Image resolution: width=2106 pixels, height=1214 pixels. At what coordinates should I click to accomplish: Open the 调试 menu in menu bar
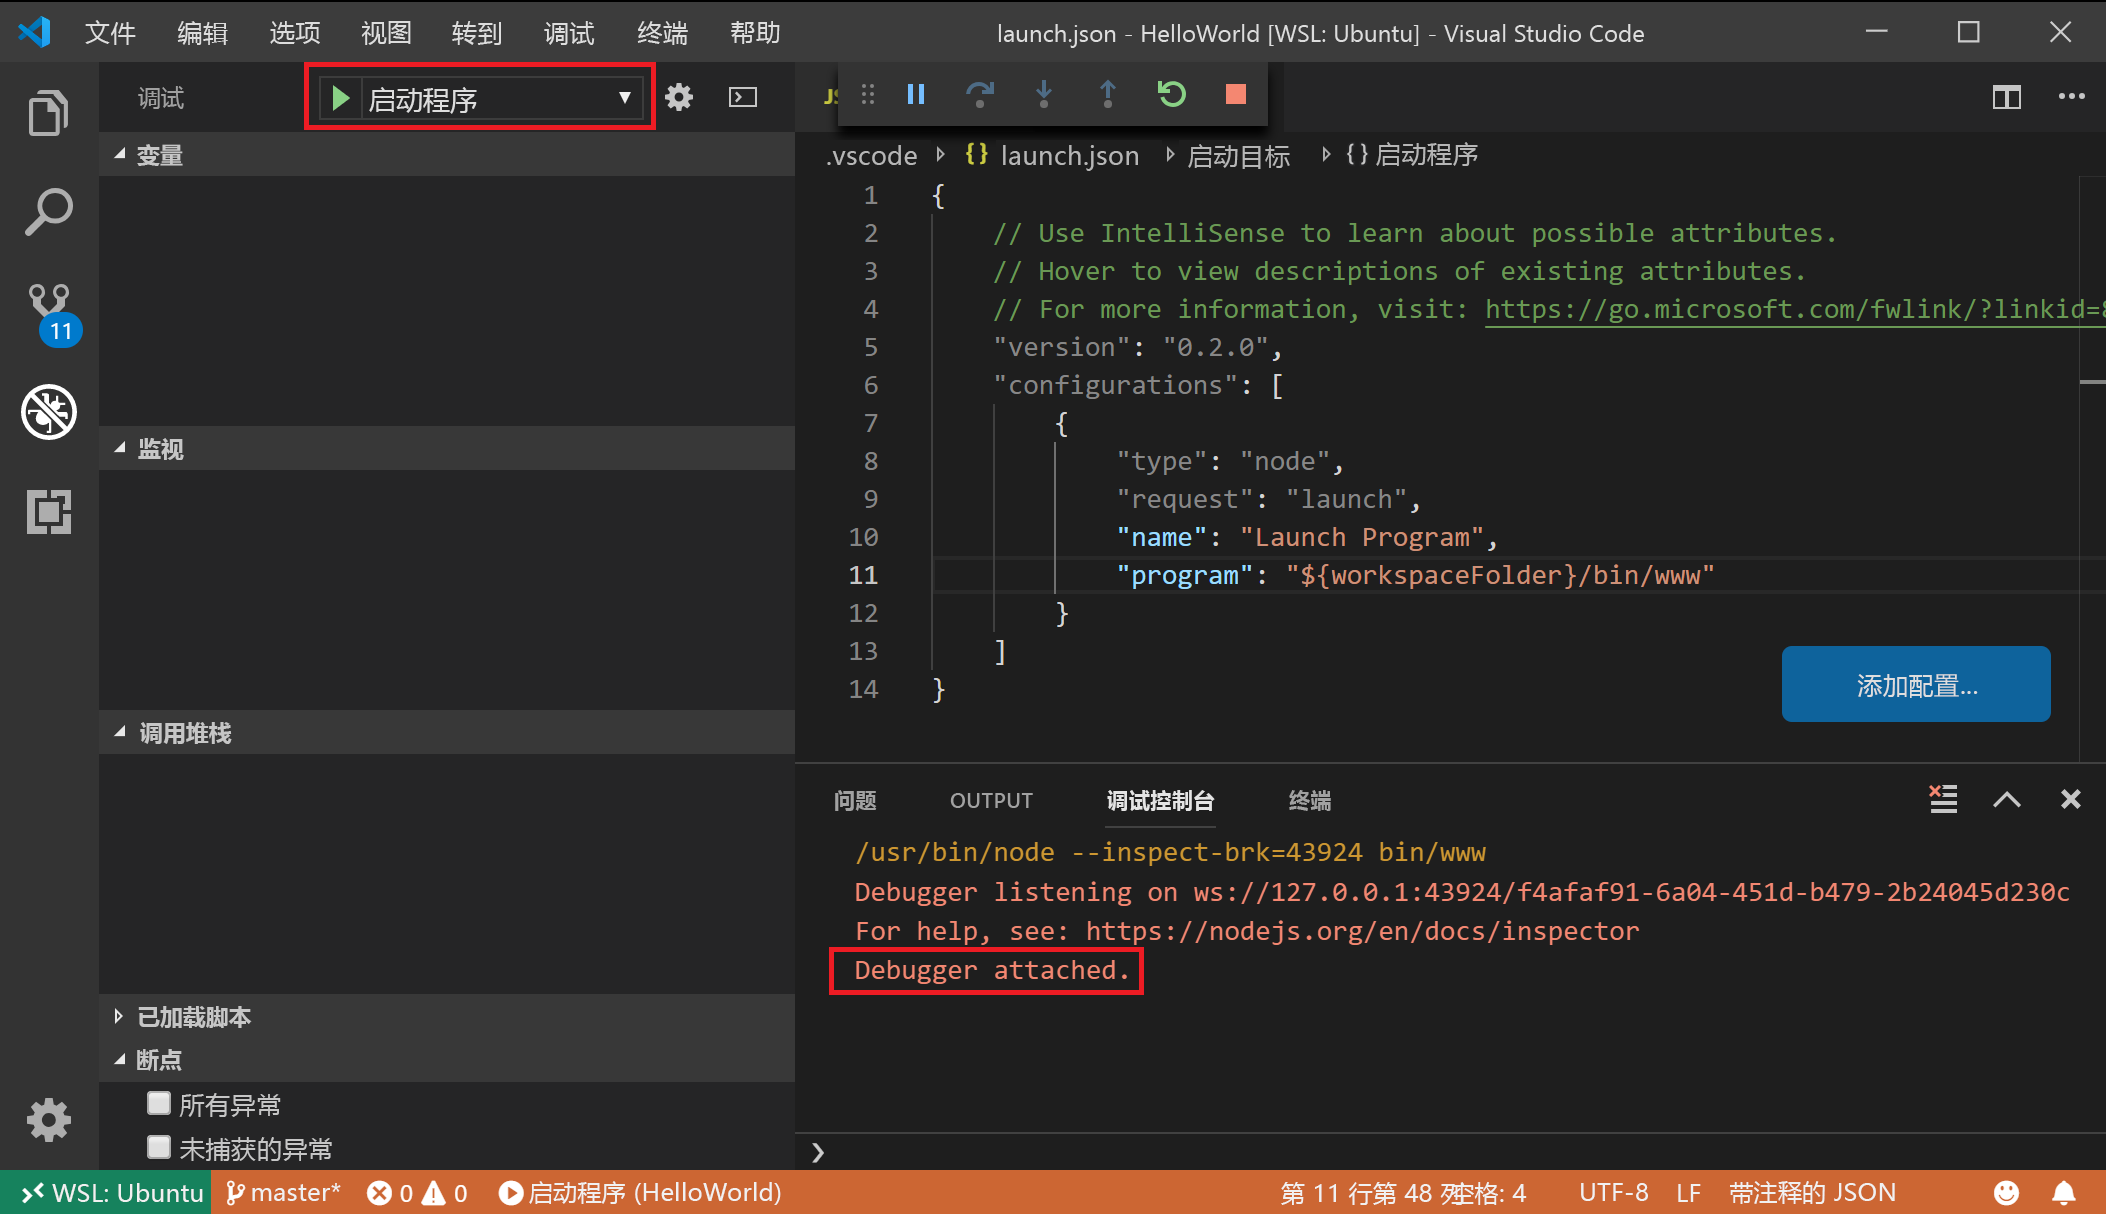(569, 33)
